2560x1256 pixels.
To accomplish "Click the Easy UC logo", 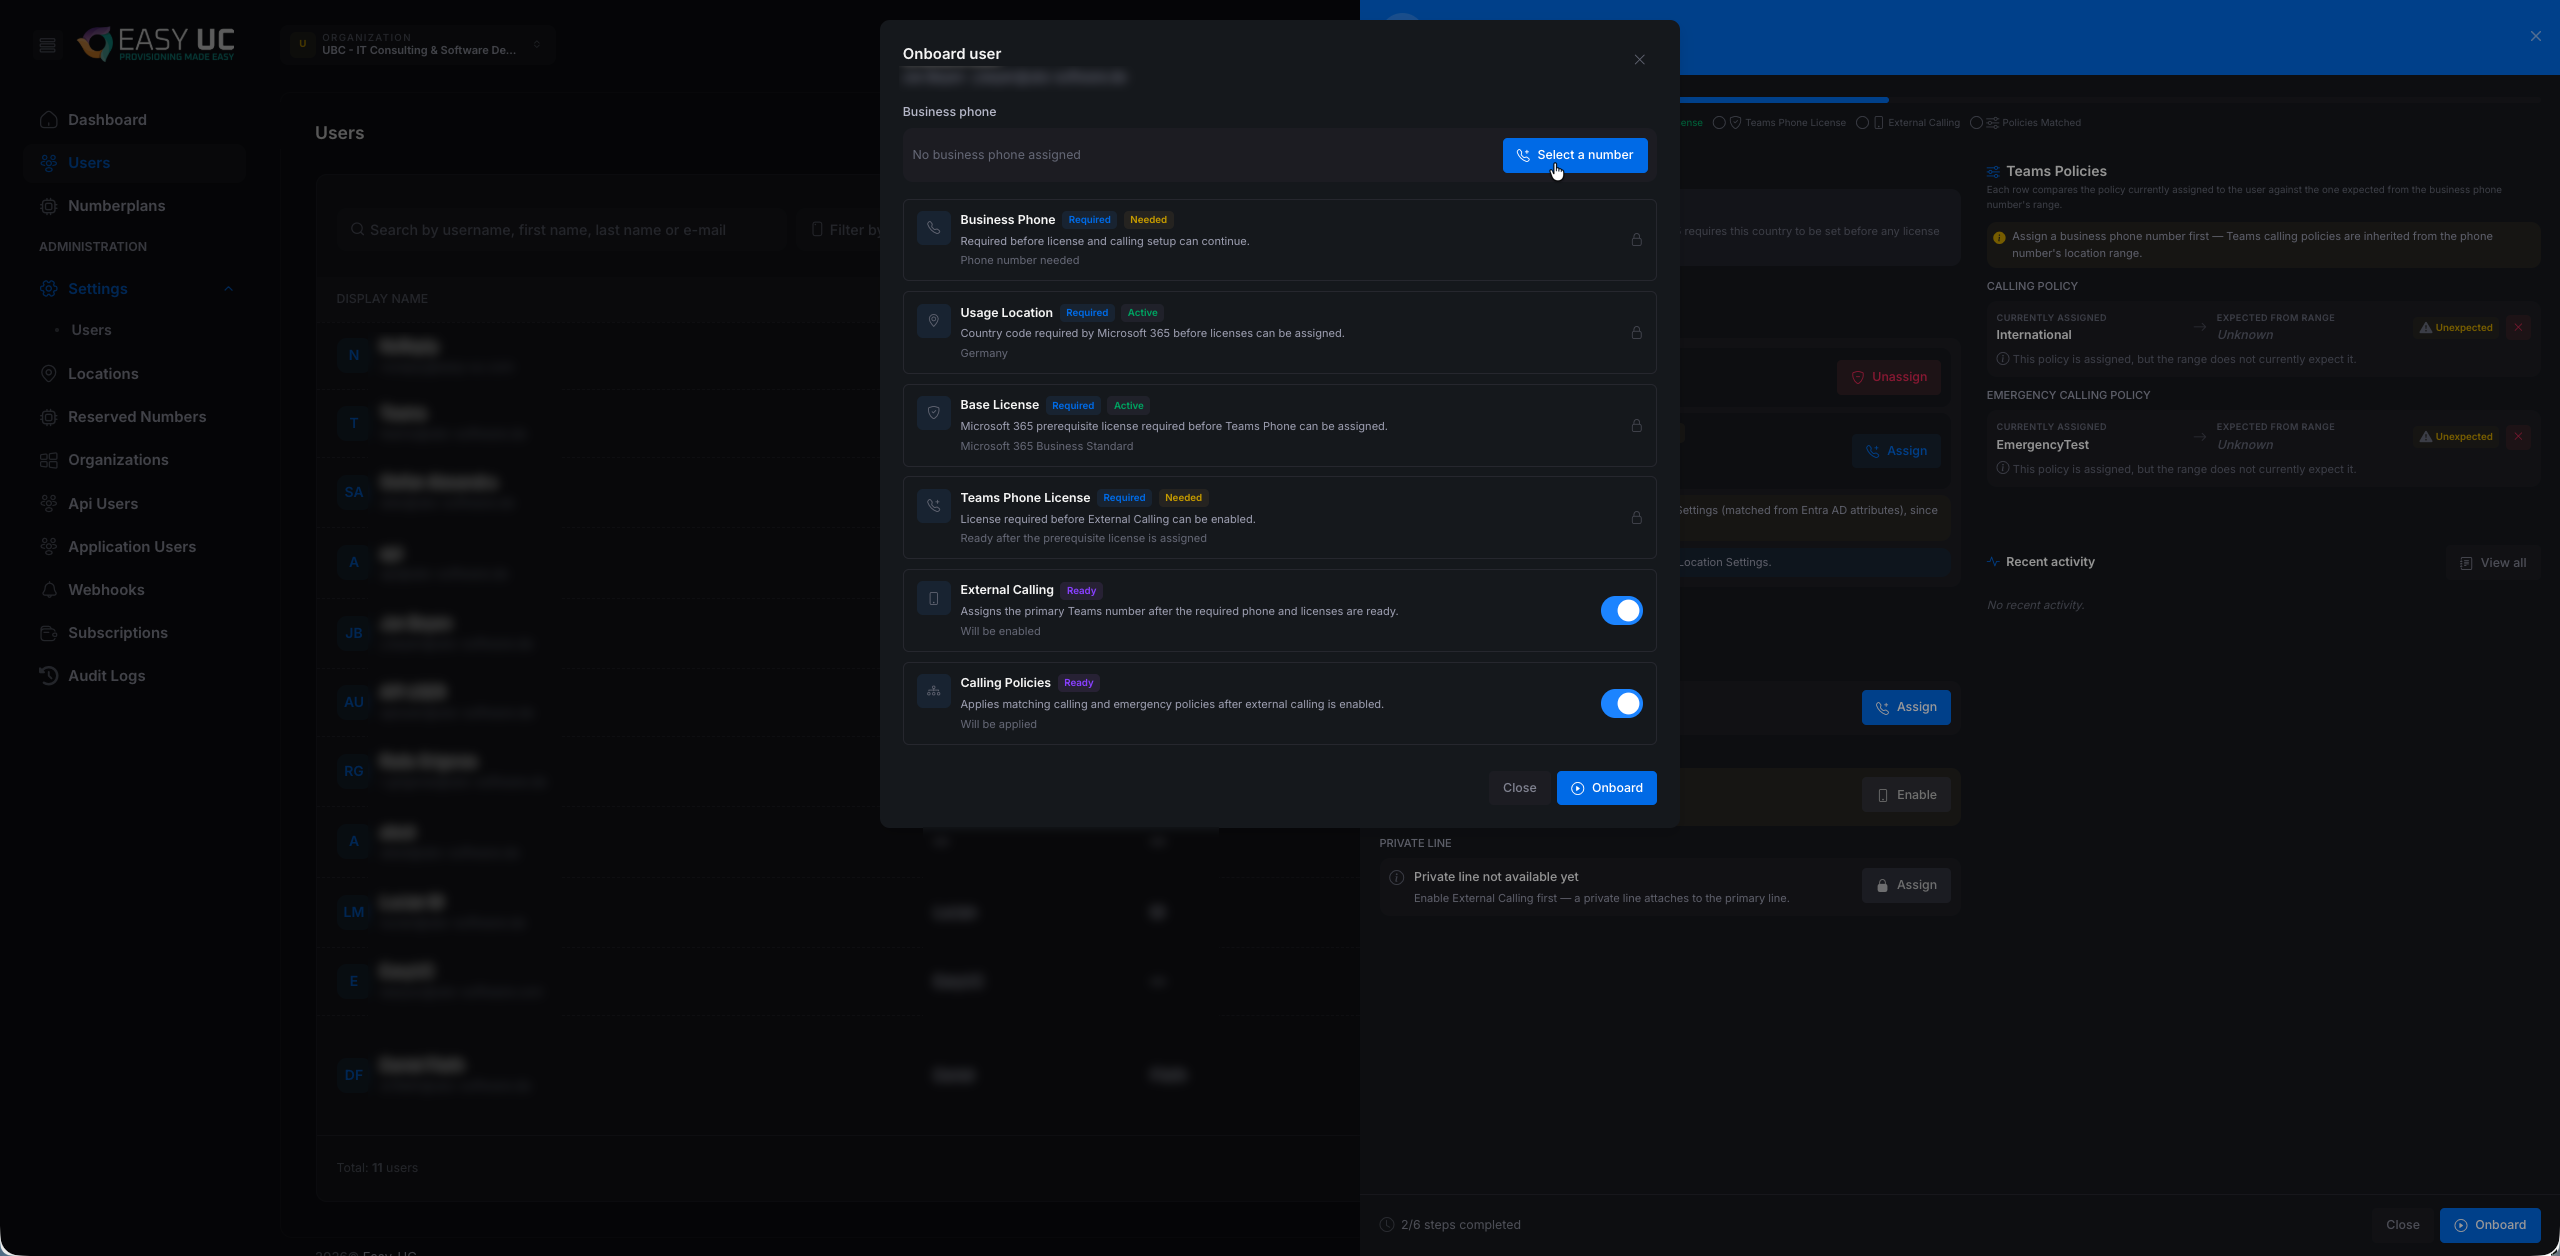I will (x=157, y=44).
